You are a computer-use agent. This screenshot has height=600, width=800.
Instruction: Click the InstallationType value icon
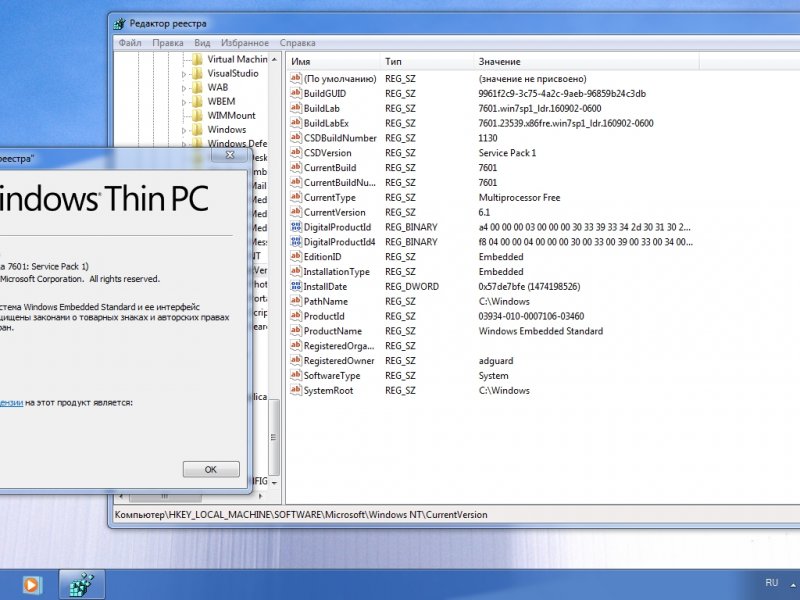(296, 271)
